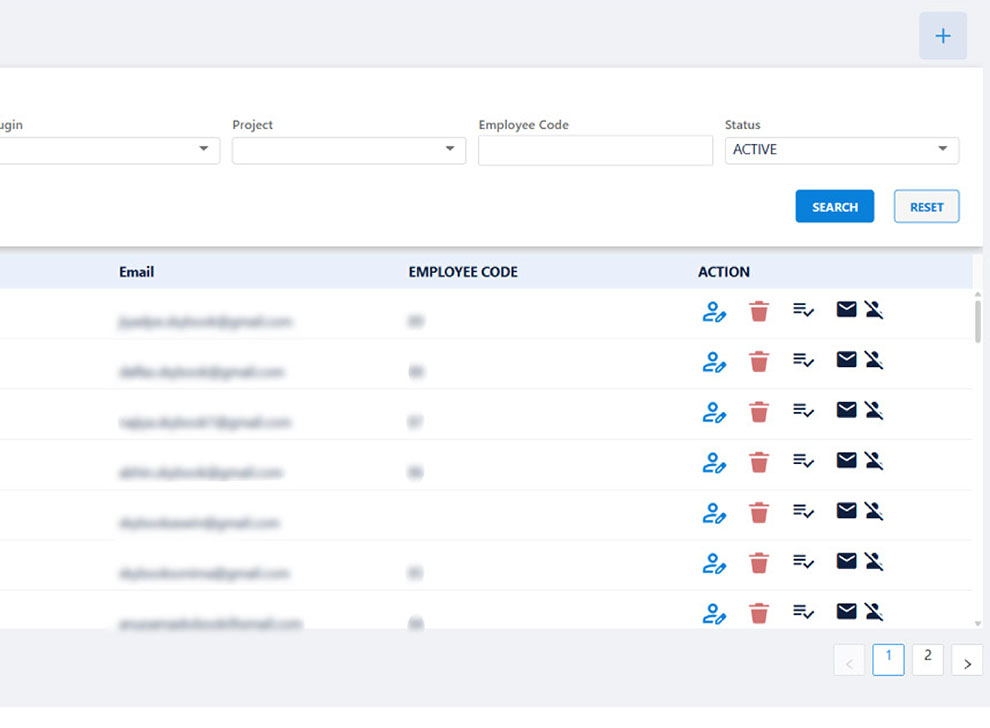Click edit user icon in first row
990x728 pixels.
pos(713,311)
